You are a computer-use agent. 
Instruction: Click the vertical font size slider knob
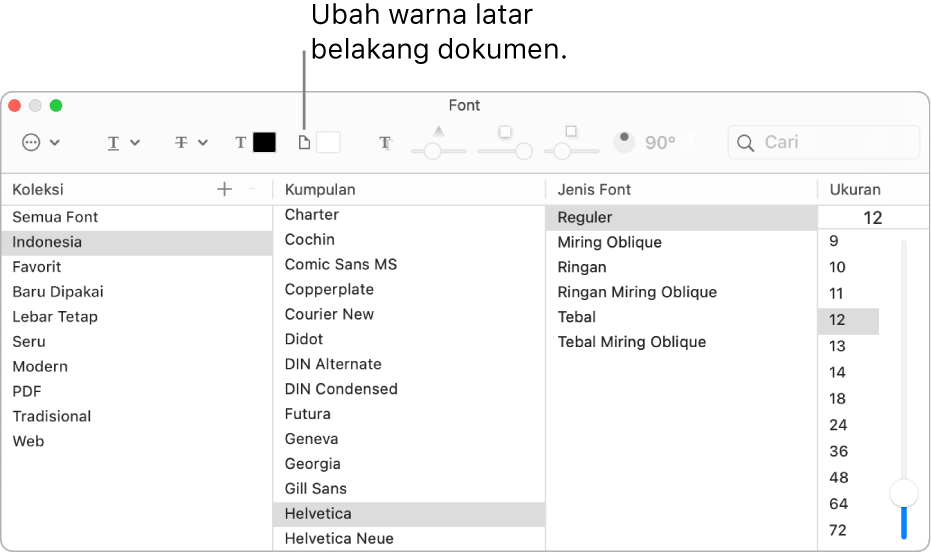[x=904, y=493]
